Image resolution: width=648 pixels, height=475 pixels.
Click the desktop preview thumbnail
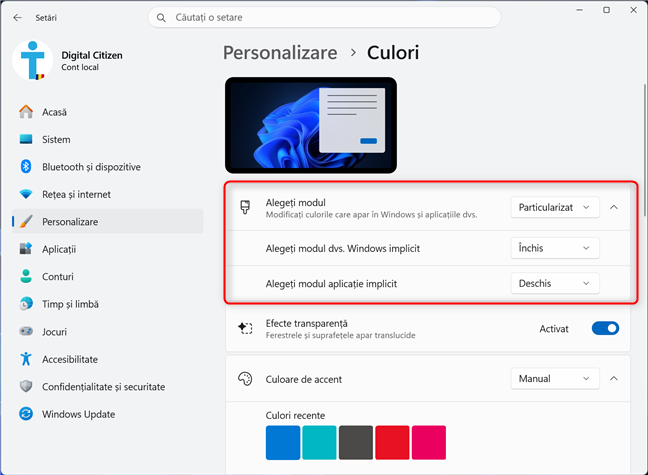[311, 125]
